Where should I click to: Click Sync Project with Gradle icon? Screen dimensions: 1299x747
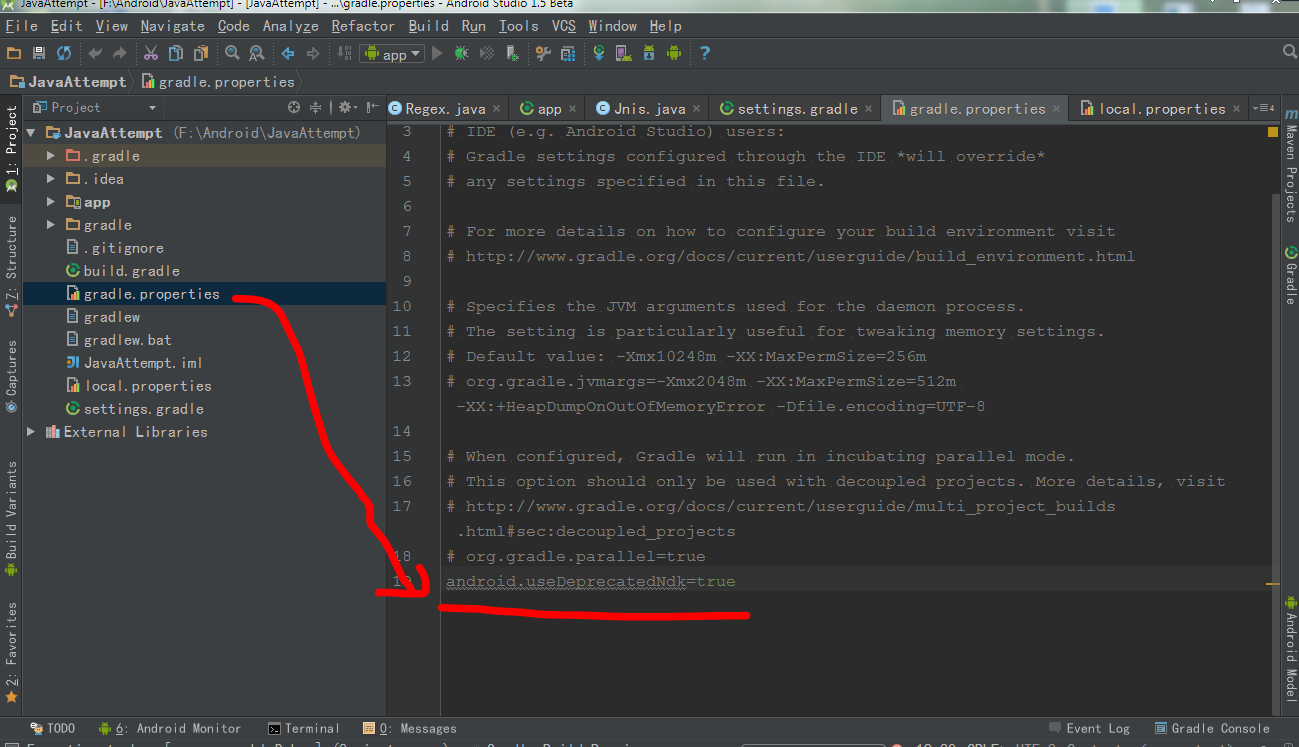pos(599,53)
